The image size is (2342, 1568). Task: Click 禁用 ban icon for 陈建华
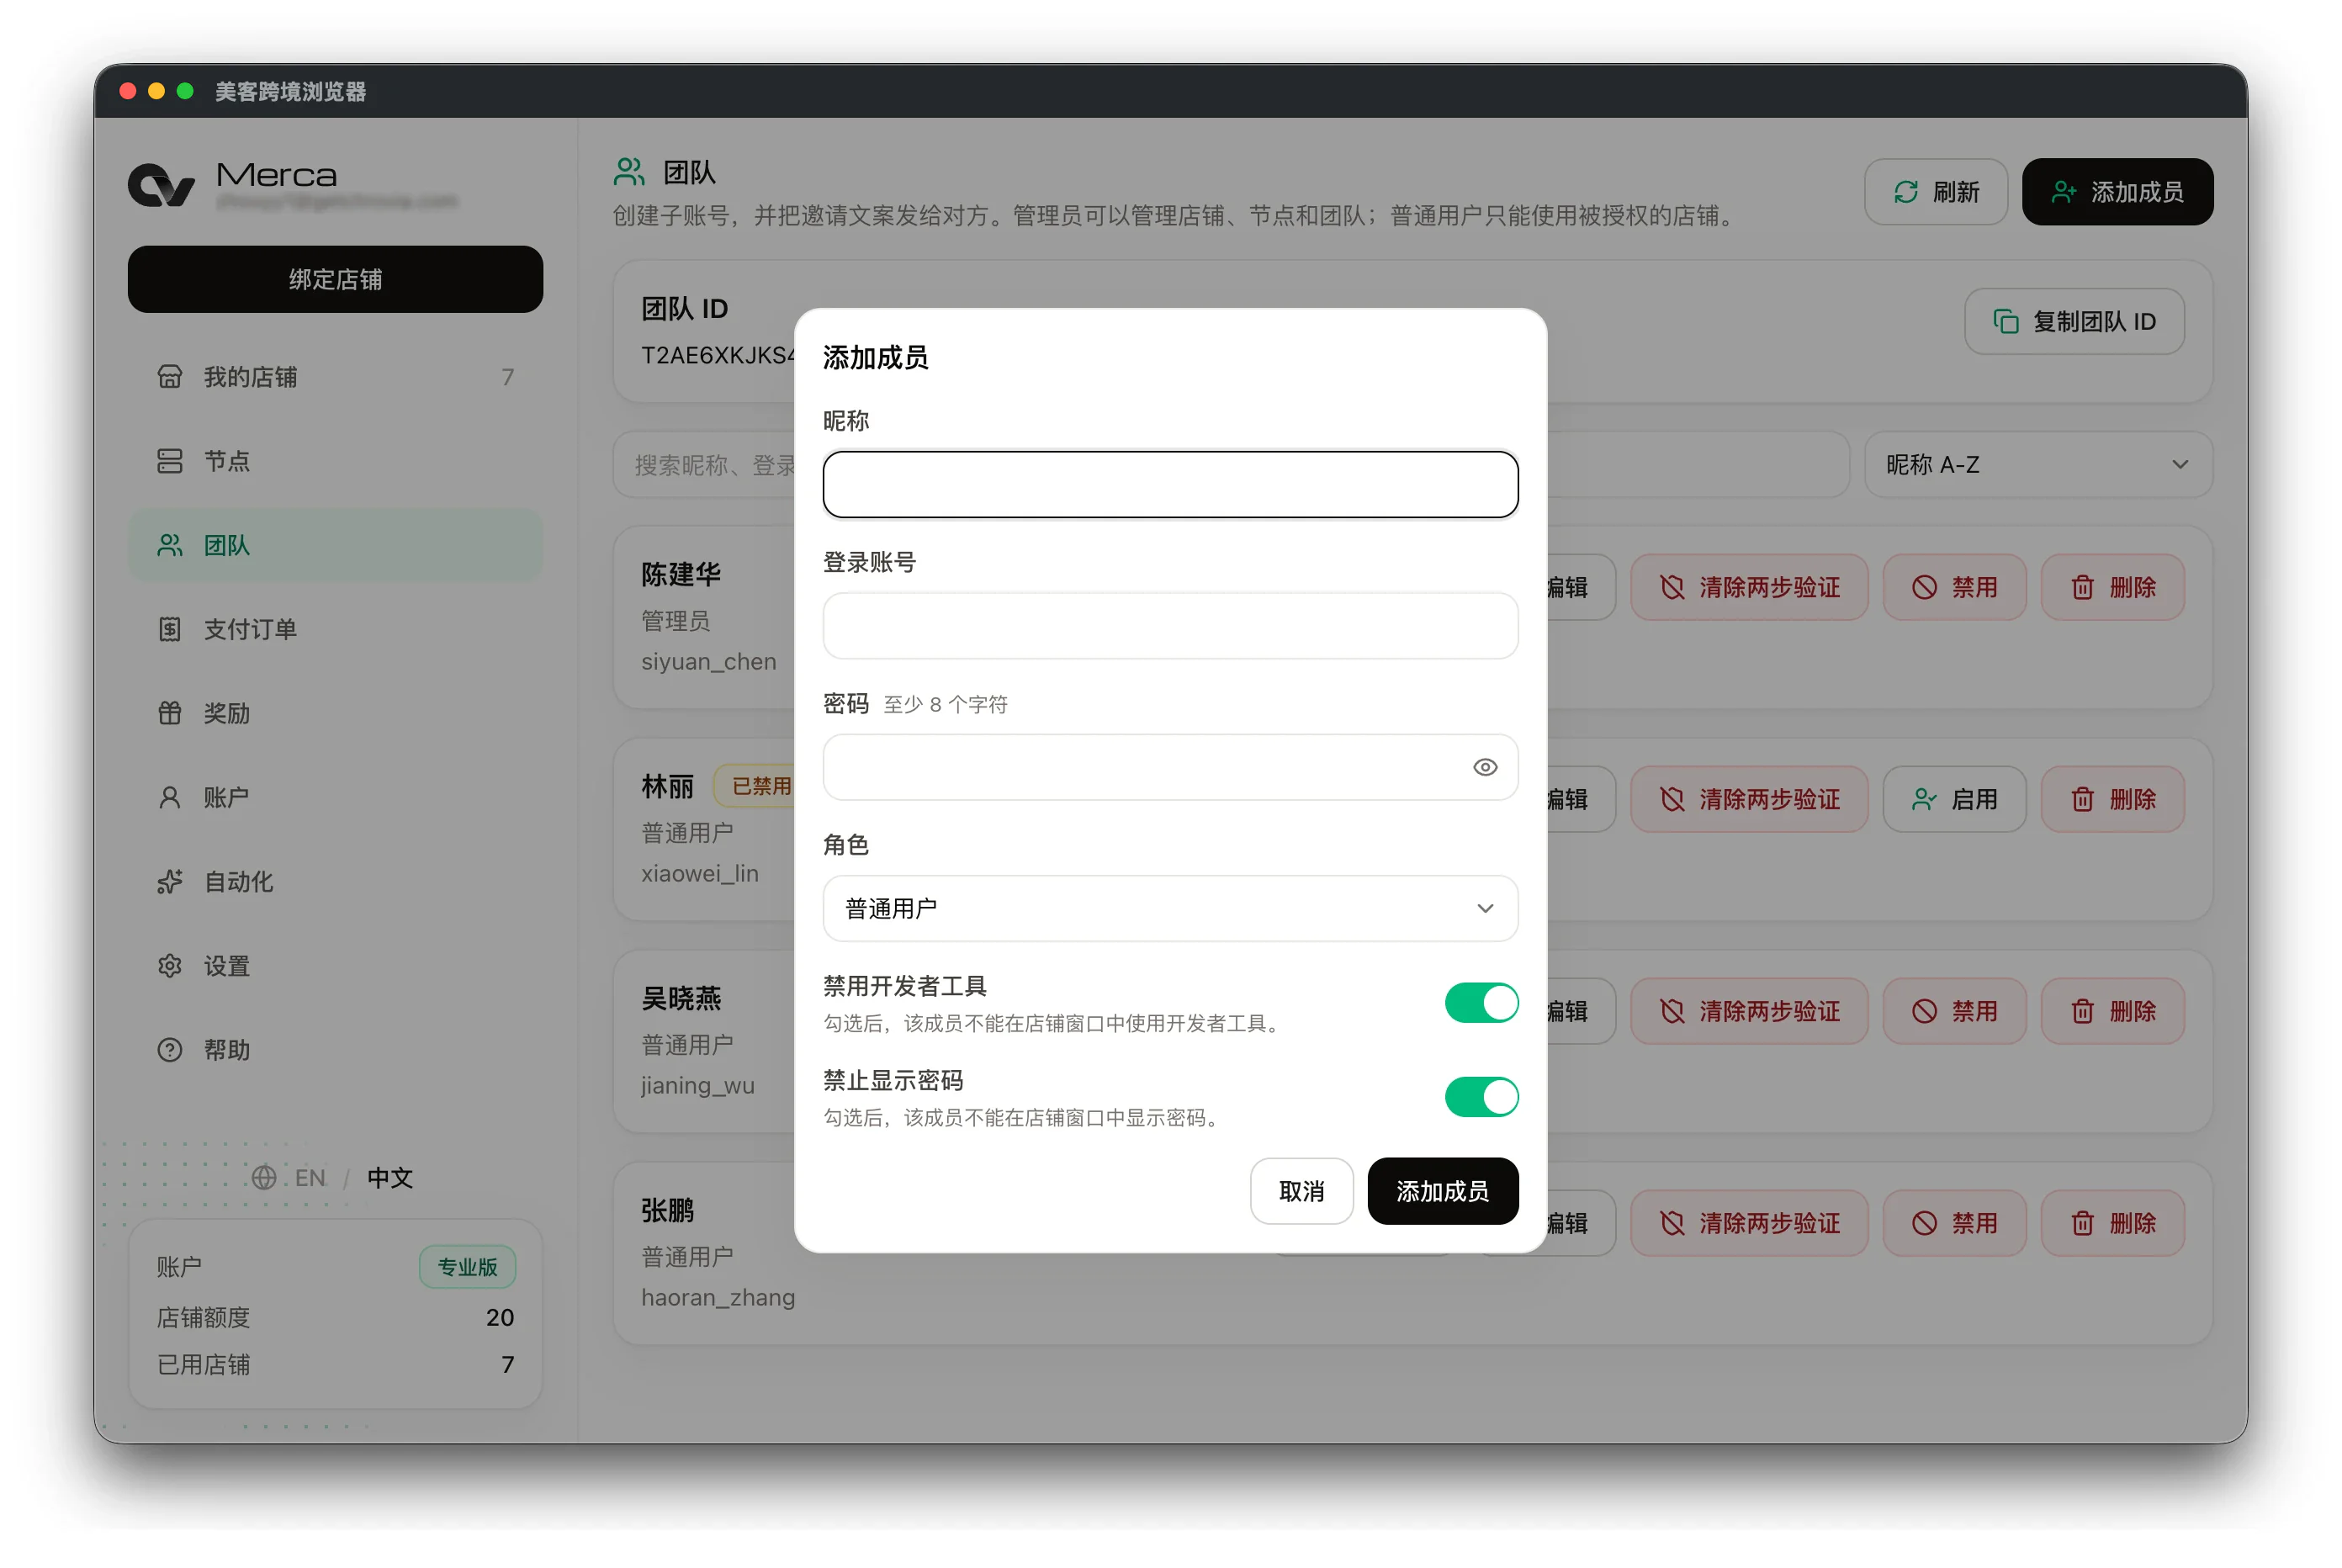pos(1924,587)
